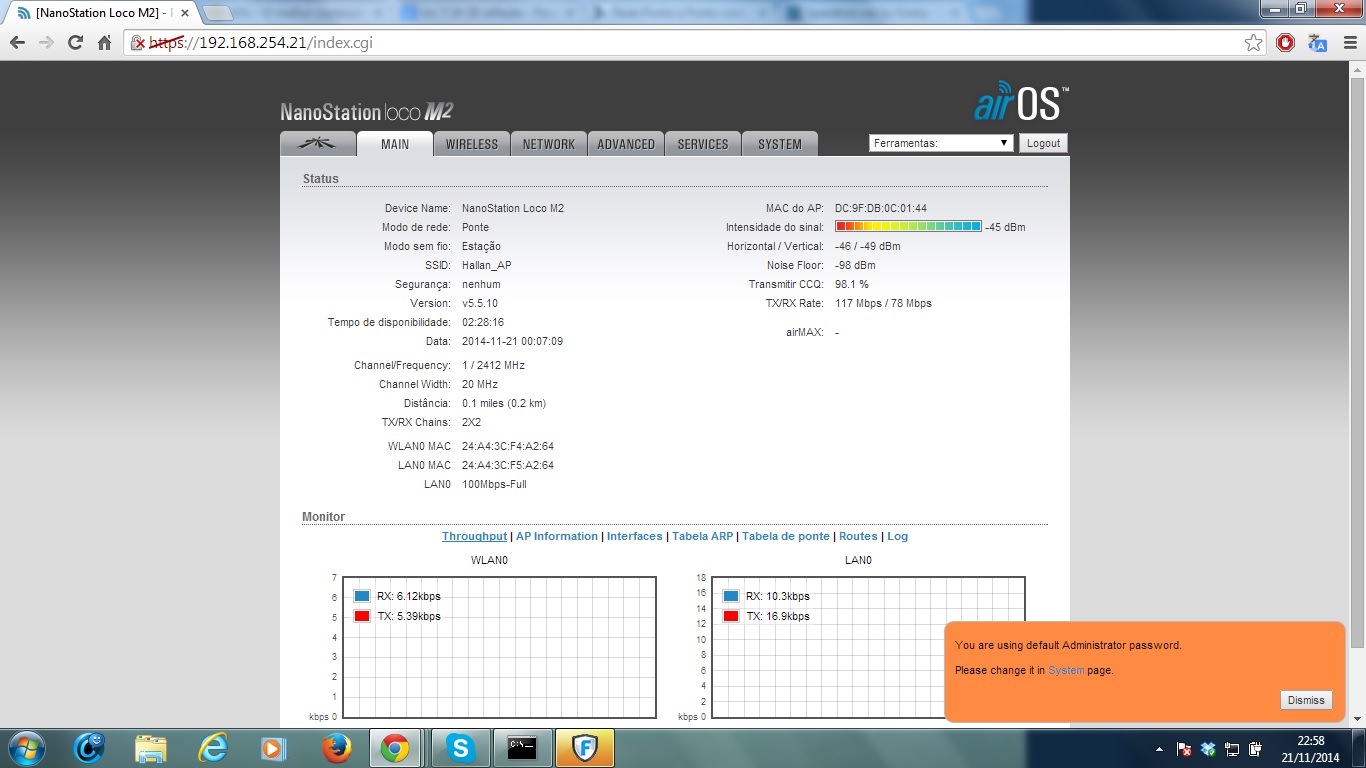Open Skype from the taskbar
Screen dimensions: 1366x768
460,748
